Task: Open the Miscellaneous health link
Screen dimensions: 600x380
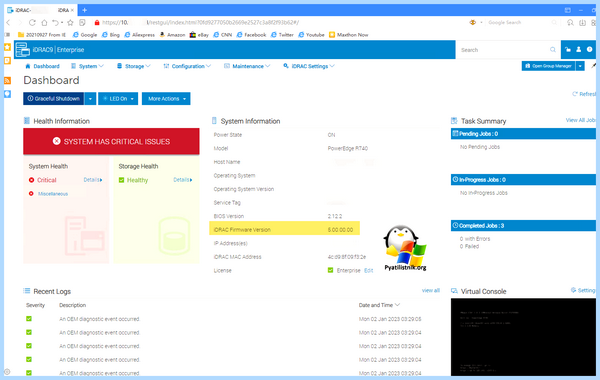Action: pos(53,194)
